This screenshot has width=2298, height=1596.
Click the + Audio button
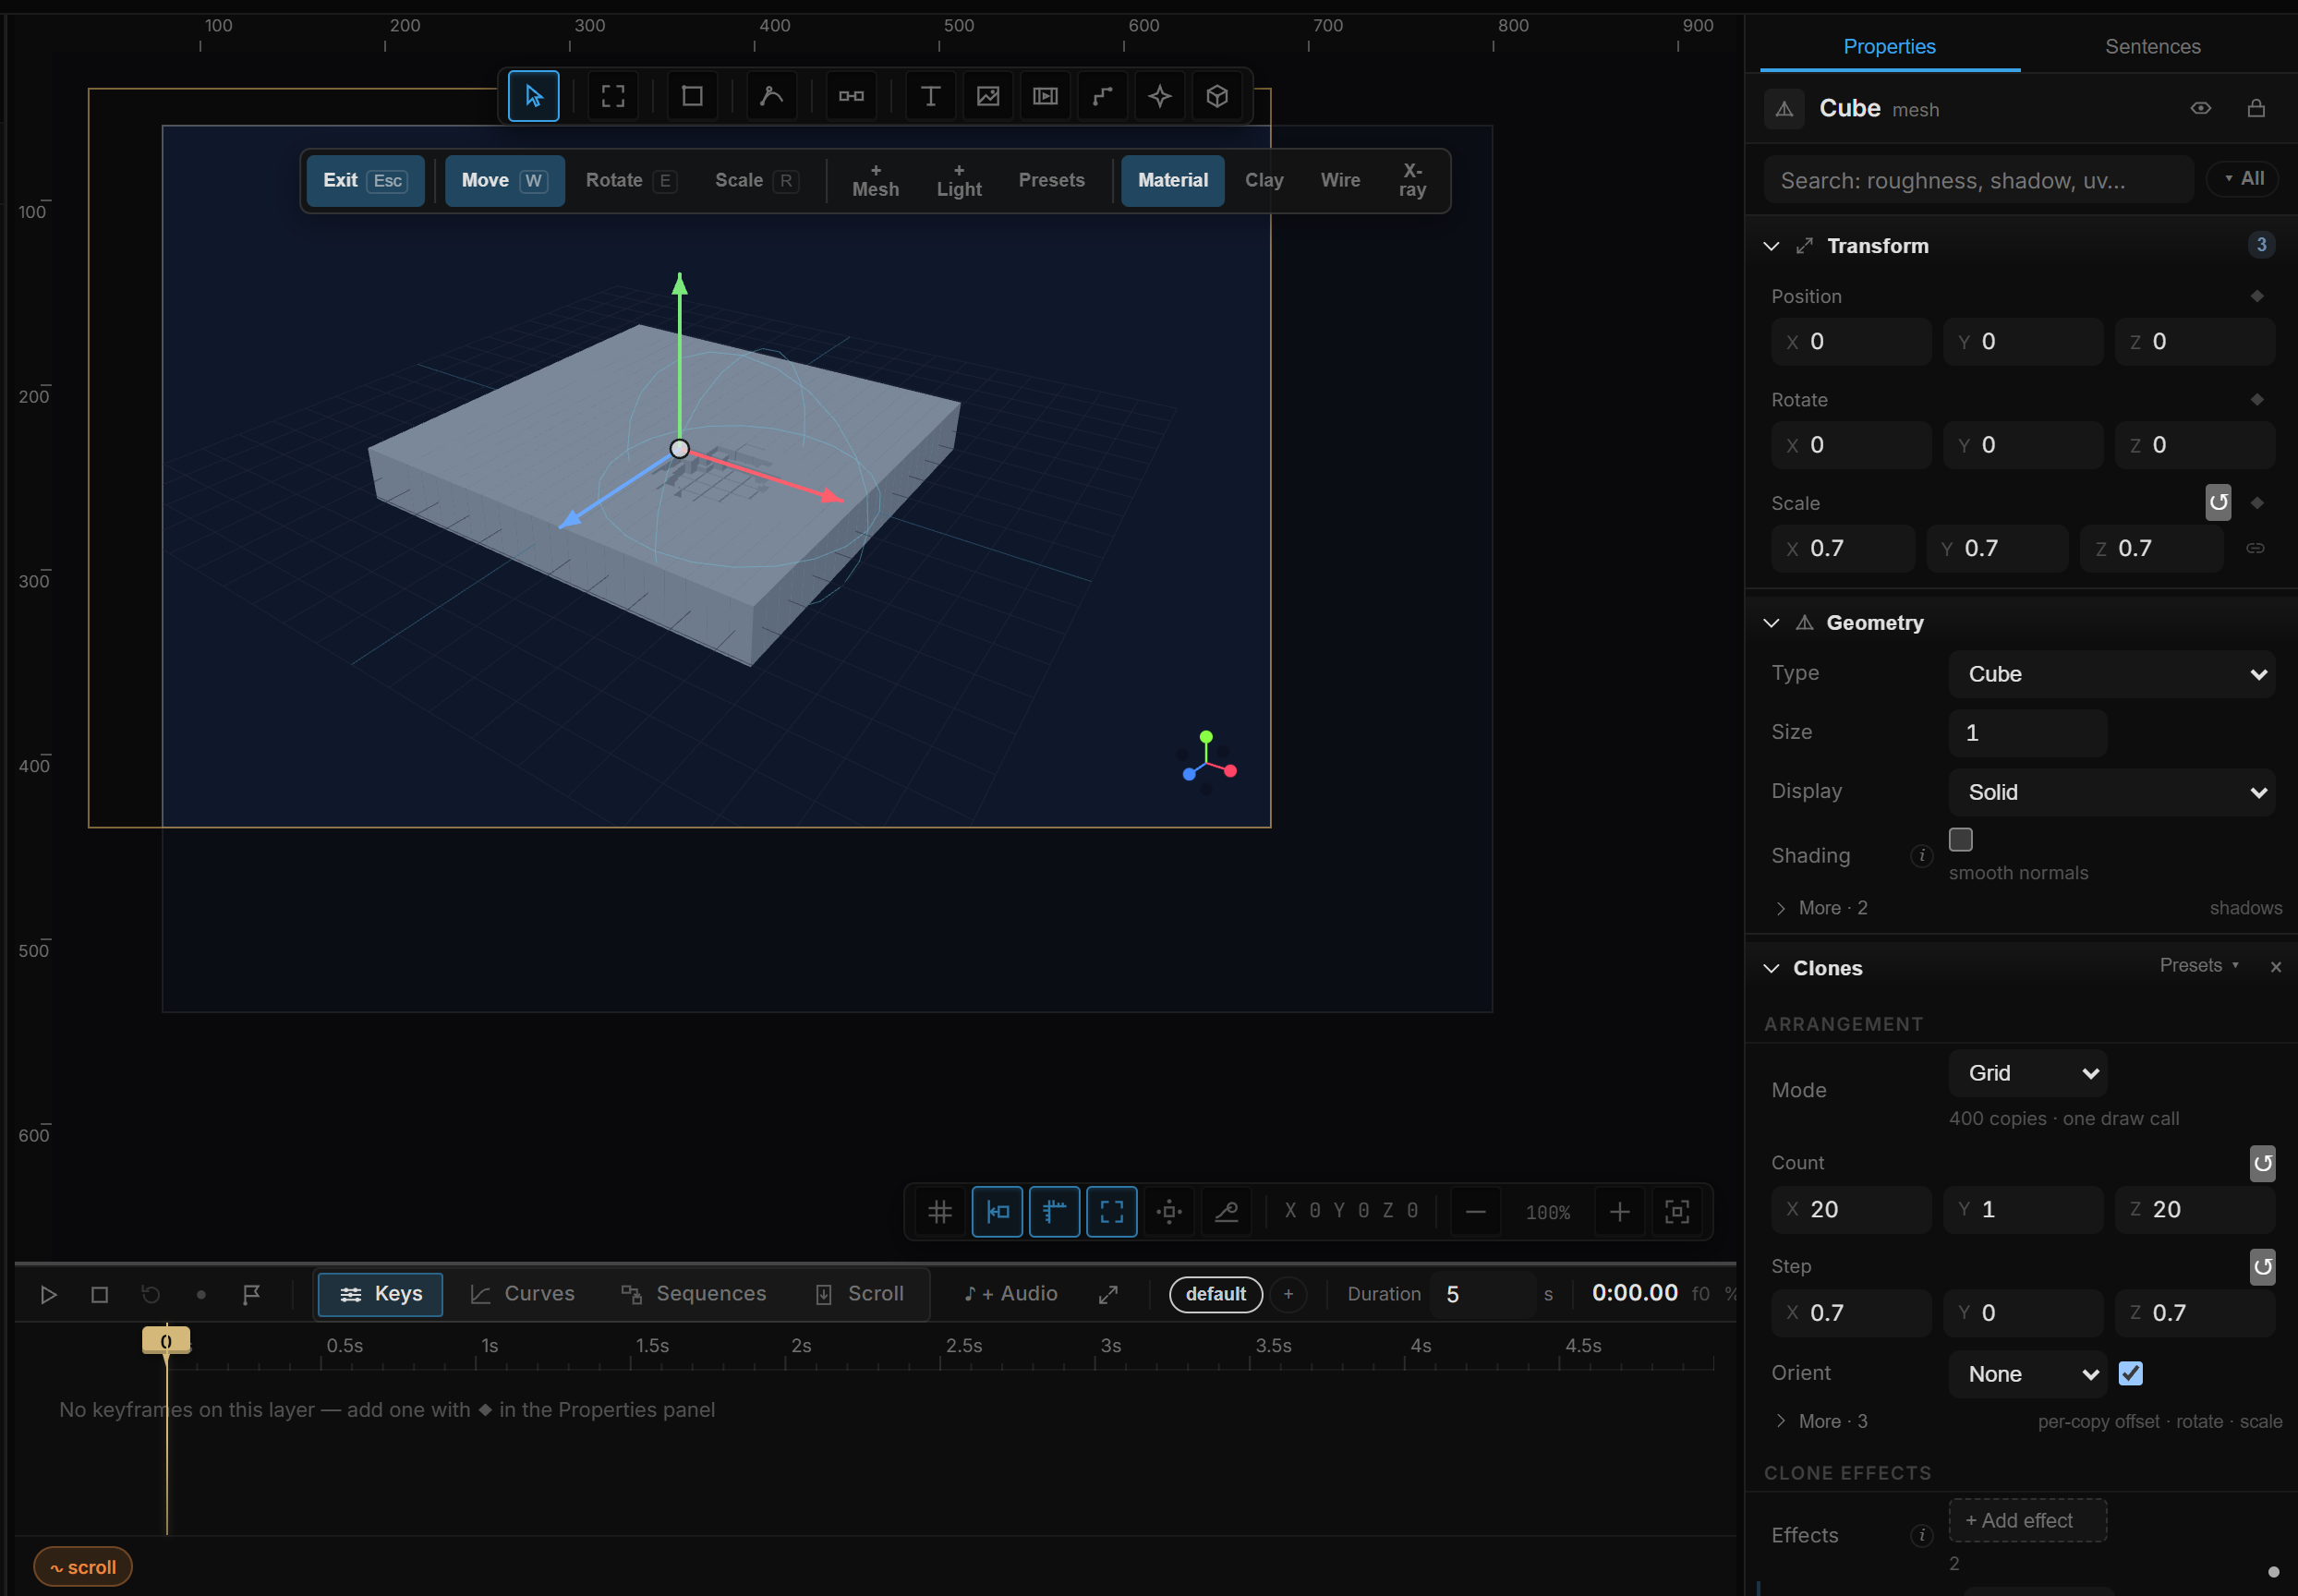tap(1010, 1294)
